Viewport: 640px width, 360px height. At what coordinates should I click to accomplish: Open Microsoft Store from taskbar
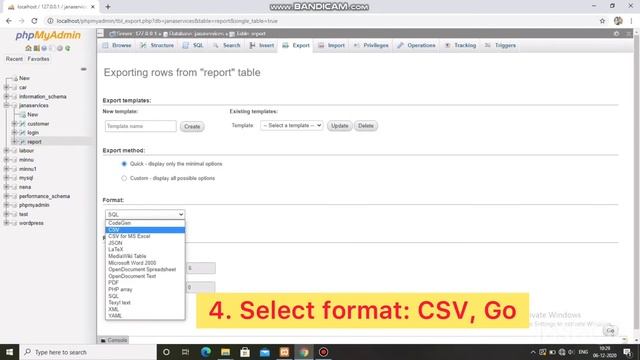245,352
